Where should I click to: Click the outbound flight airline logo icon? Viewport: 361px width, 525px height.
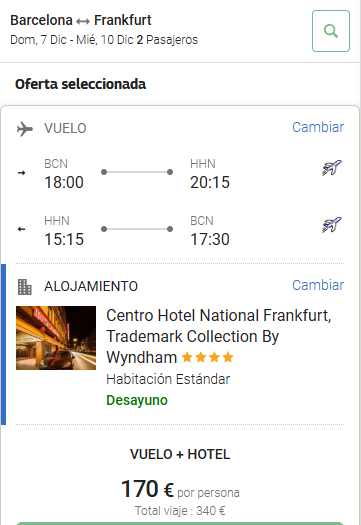(x=332, y=167)
